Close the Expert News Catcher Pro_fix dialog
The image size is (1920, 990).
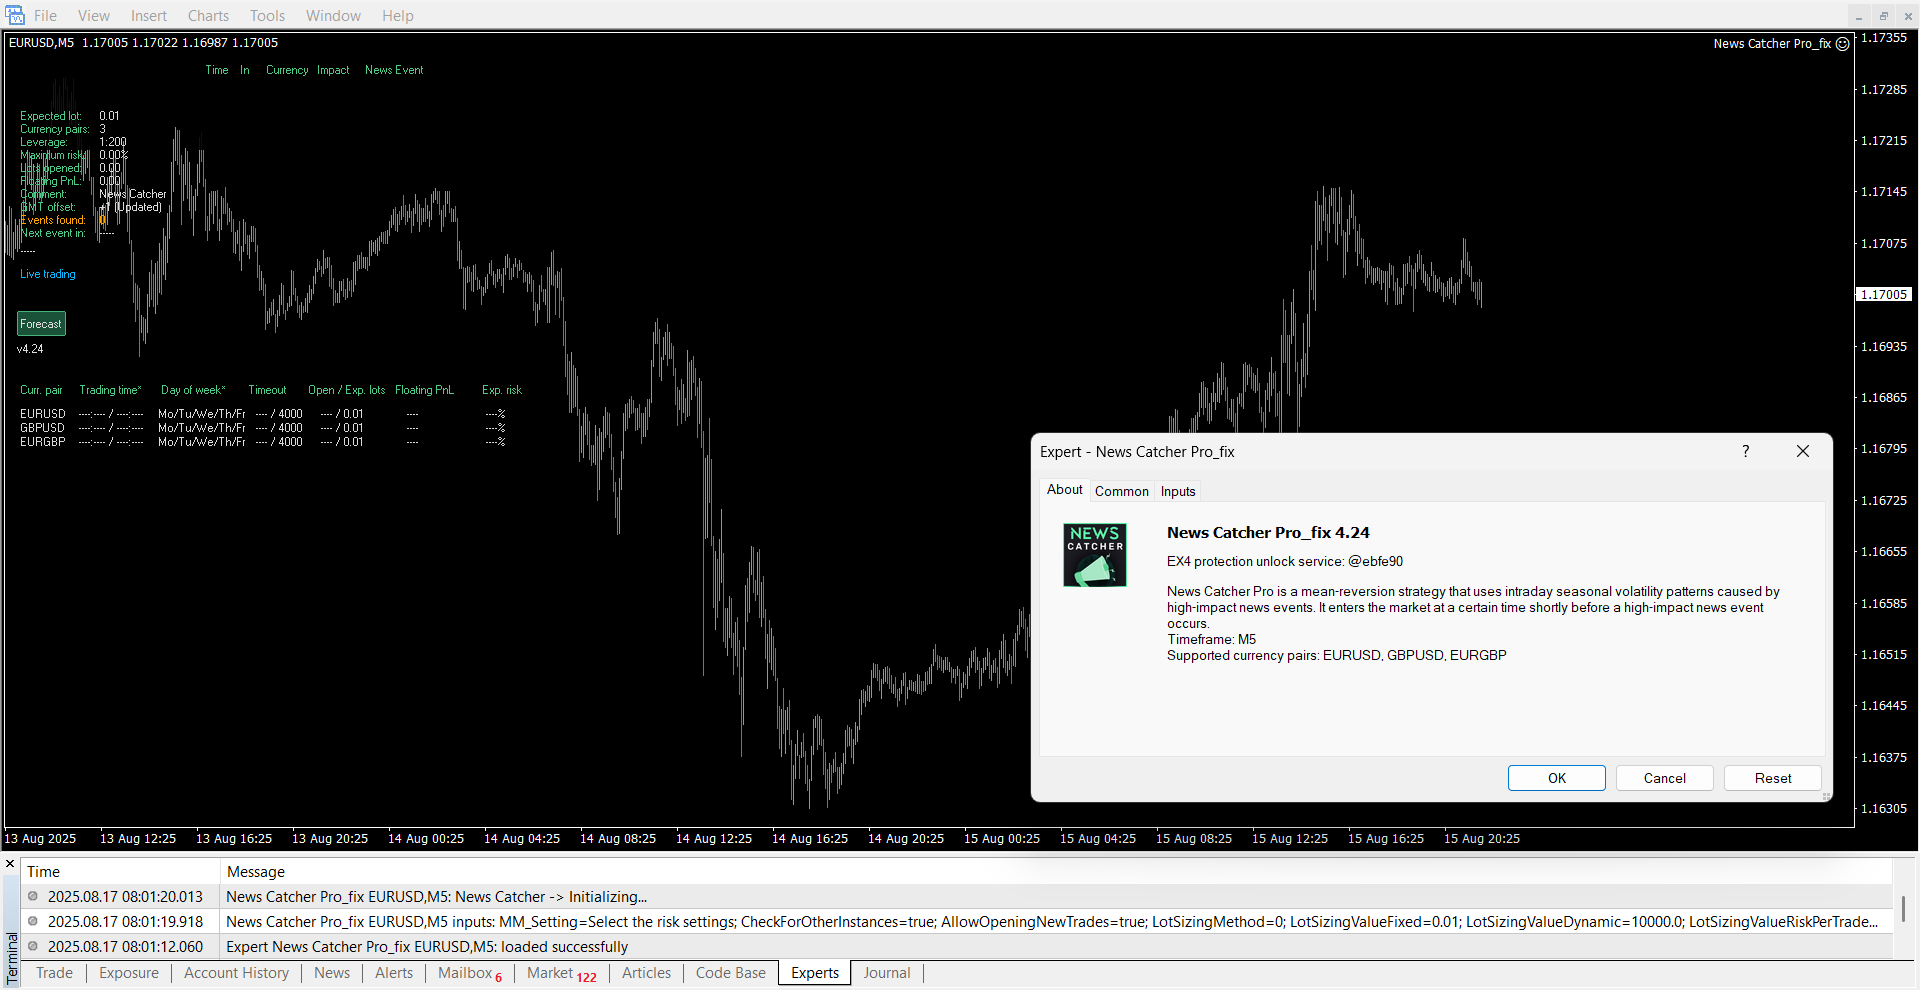1802,451
